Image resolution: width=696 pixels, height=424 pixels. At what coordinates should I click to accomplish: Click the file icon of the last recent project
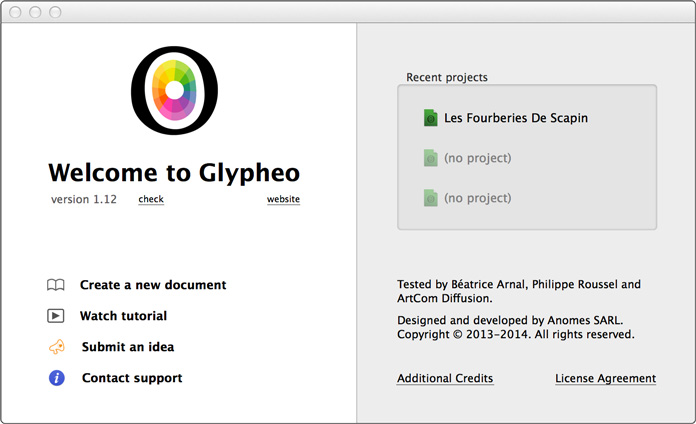(430, 198)
